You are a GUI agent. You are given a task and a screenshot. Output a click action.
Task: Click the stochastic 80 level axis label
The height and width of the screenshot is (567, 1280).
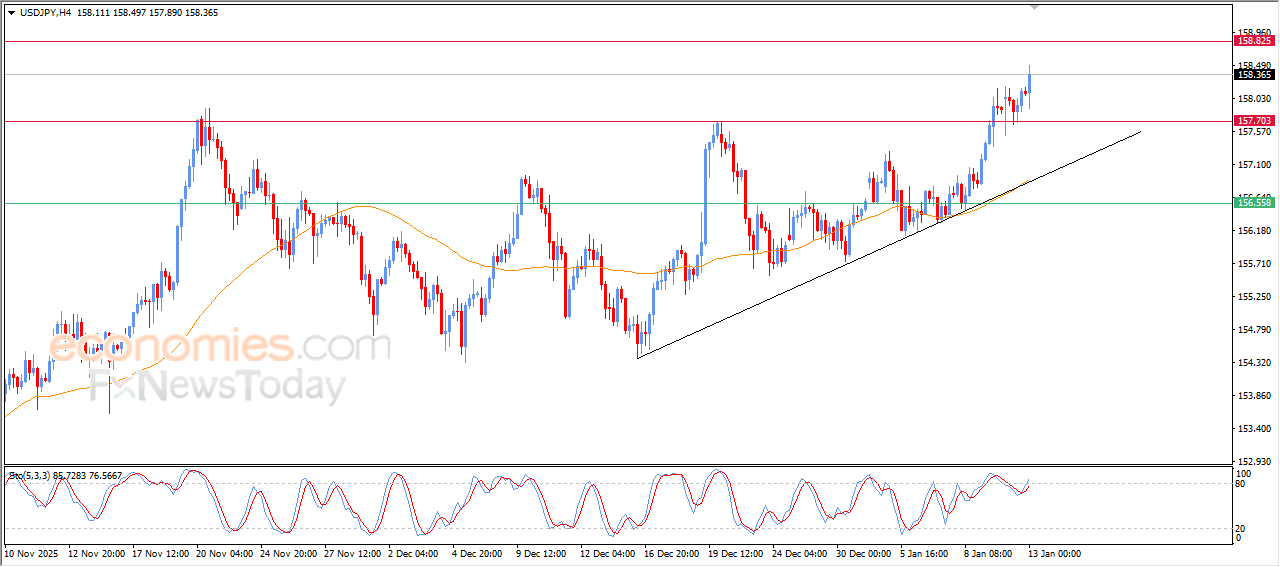1242,484
